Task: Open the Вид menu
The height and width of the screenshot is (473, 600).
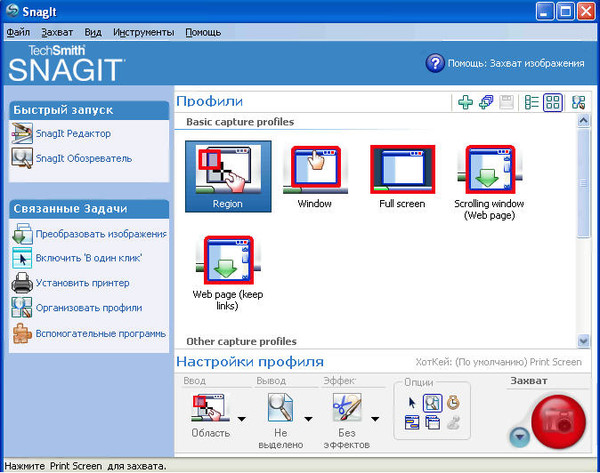Action: tap(93, 33)
